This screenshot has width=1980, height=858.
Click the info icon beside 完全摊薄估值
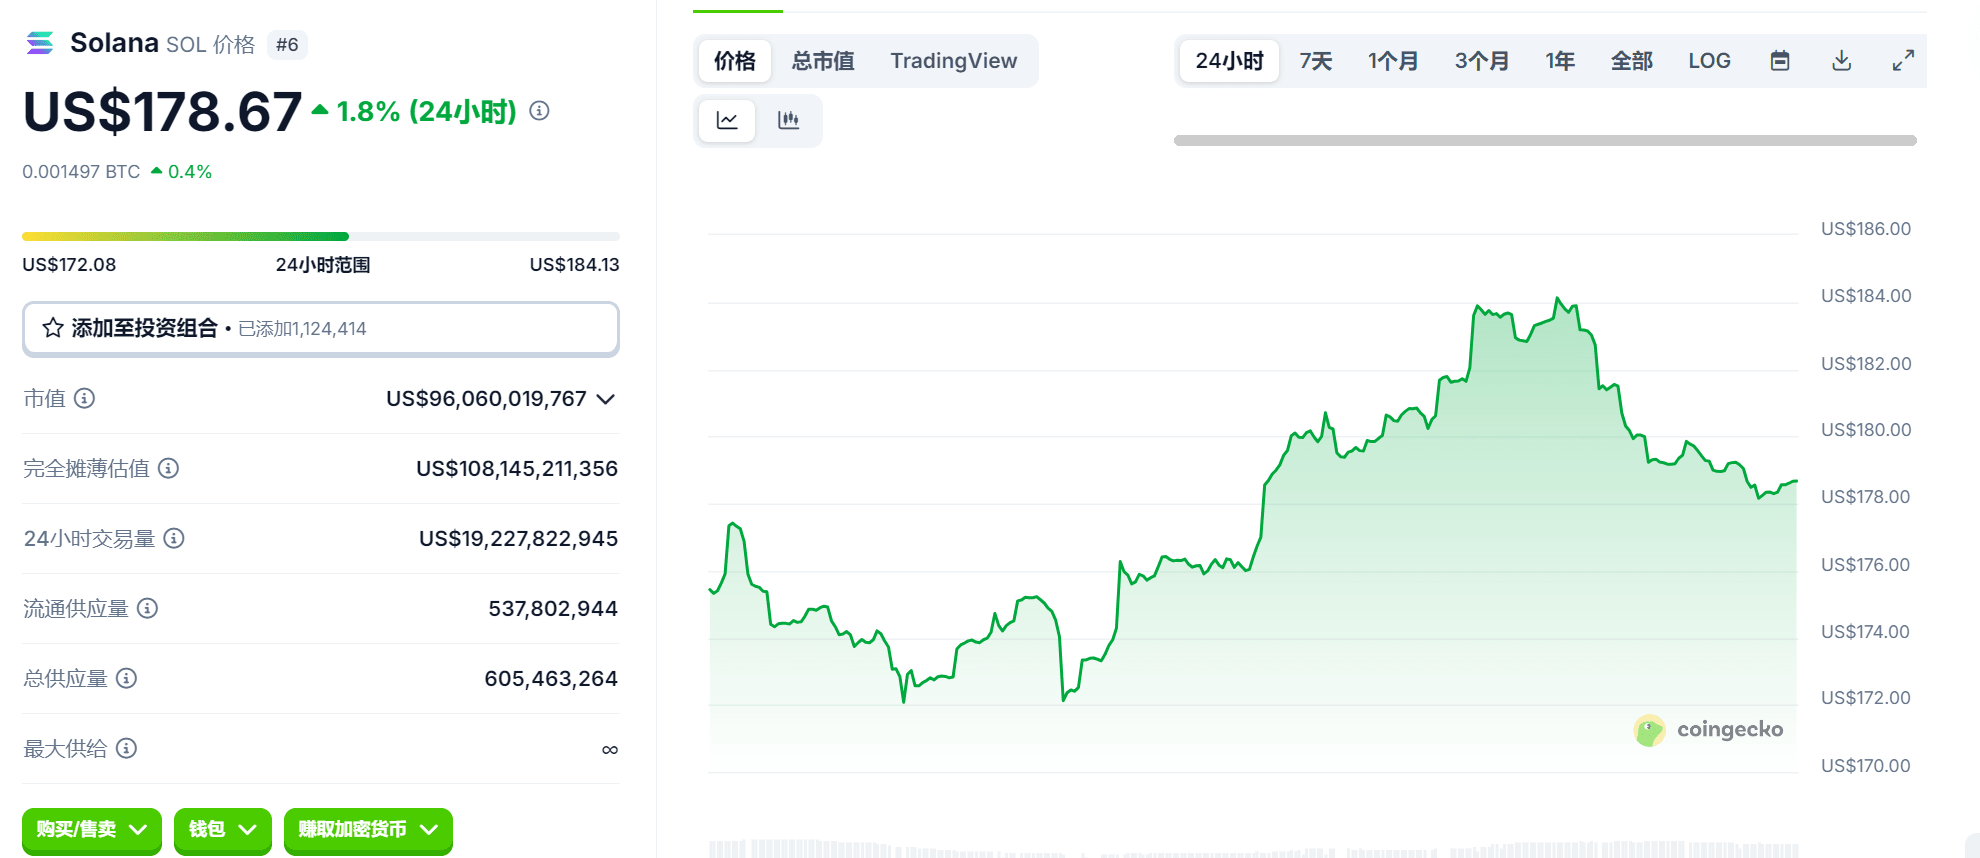(x=169, y=468)
